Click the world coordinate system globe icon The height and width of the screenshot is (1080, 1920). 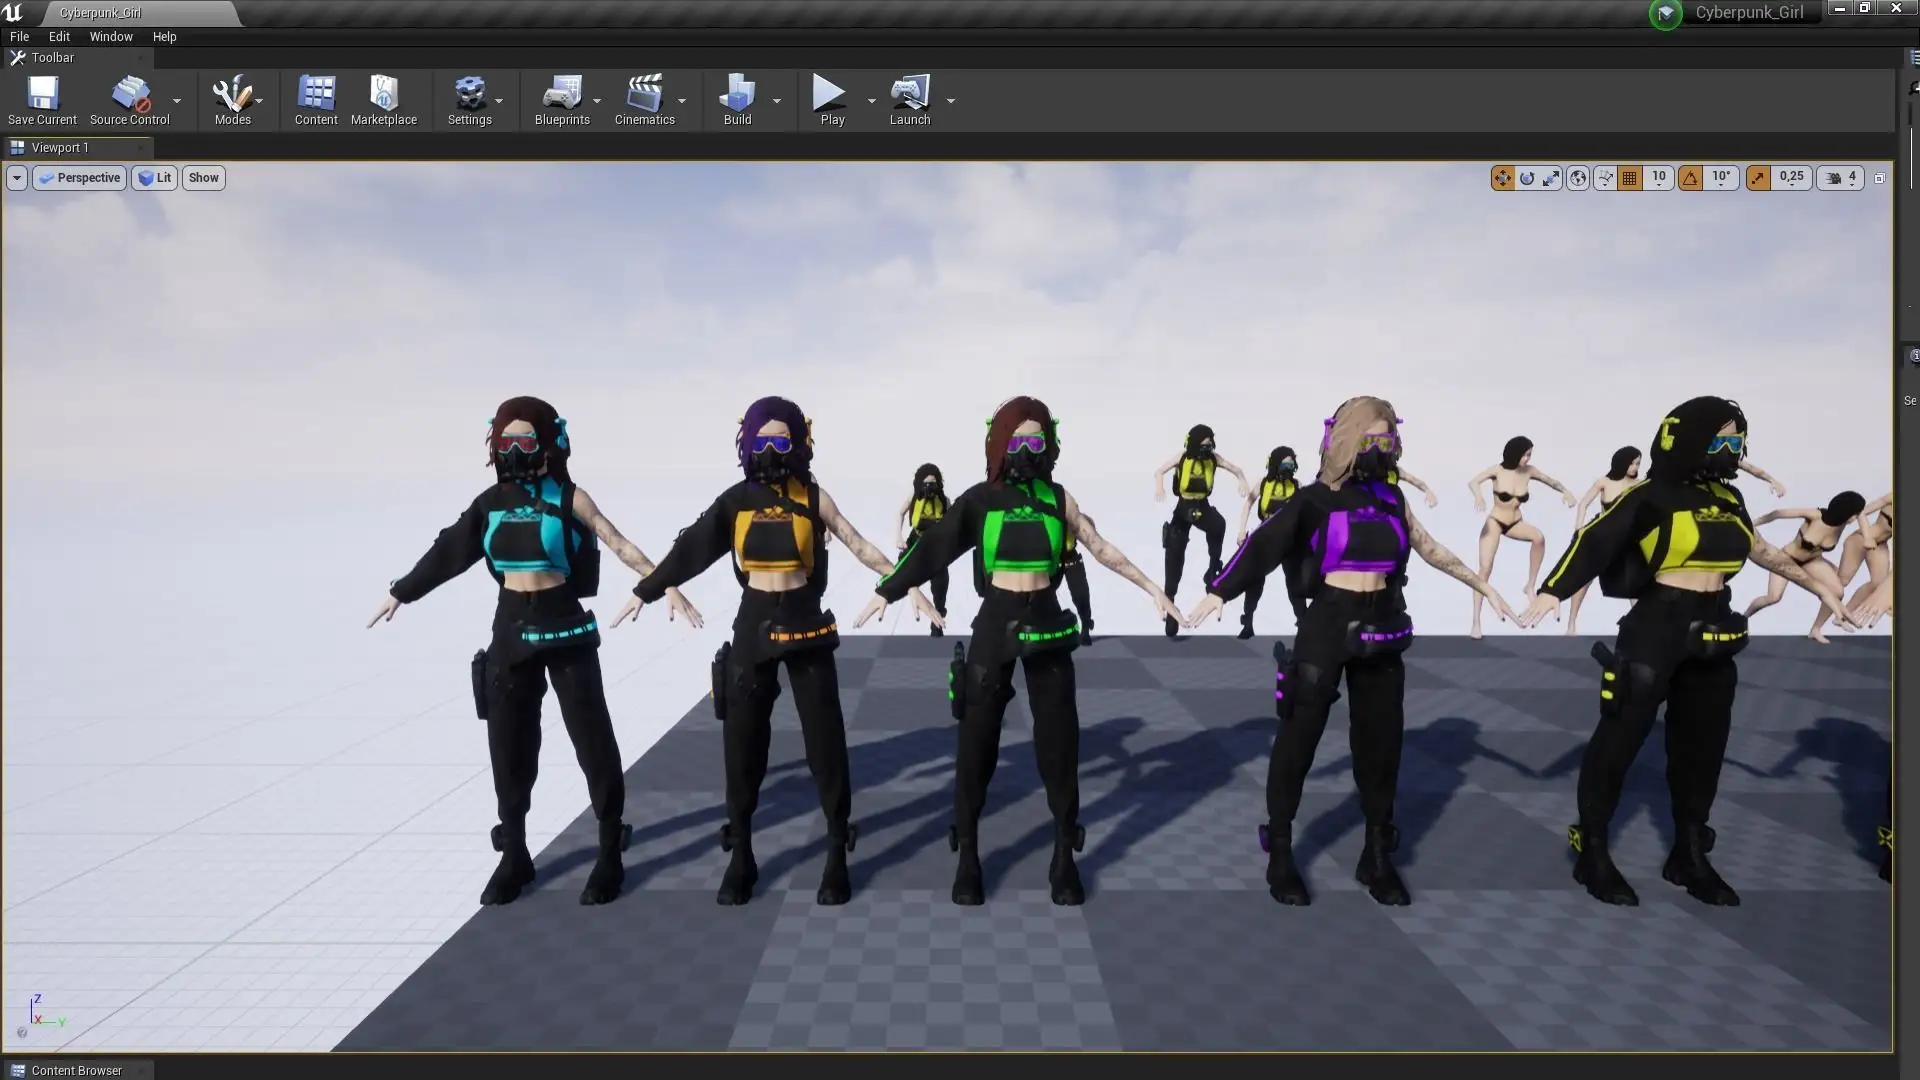(1578, 178)
